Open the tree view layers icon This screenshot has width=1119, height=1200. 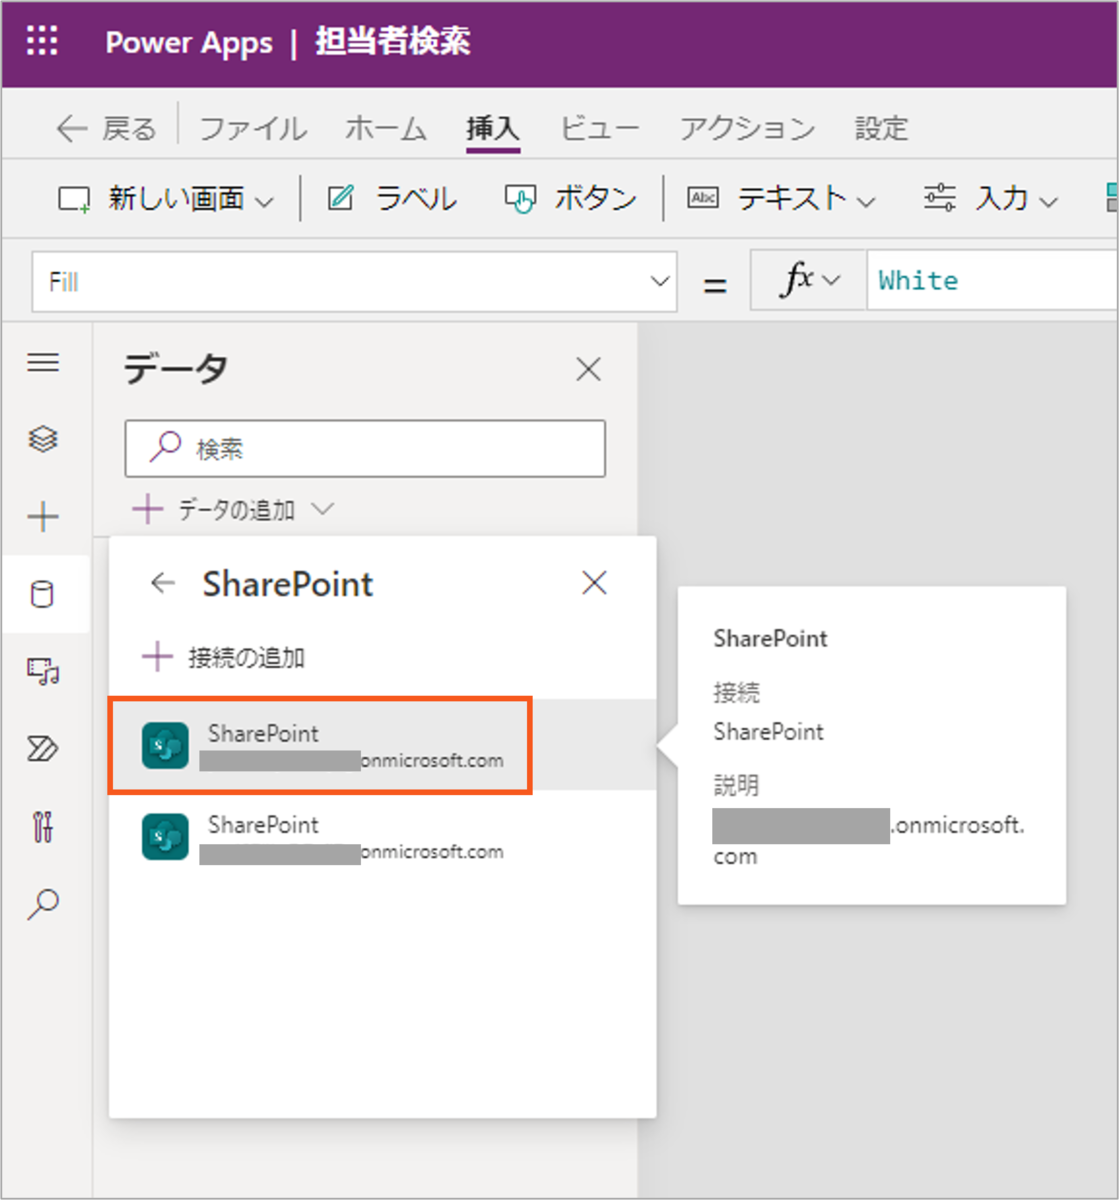[x=43, y=439]
